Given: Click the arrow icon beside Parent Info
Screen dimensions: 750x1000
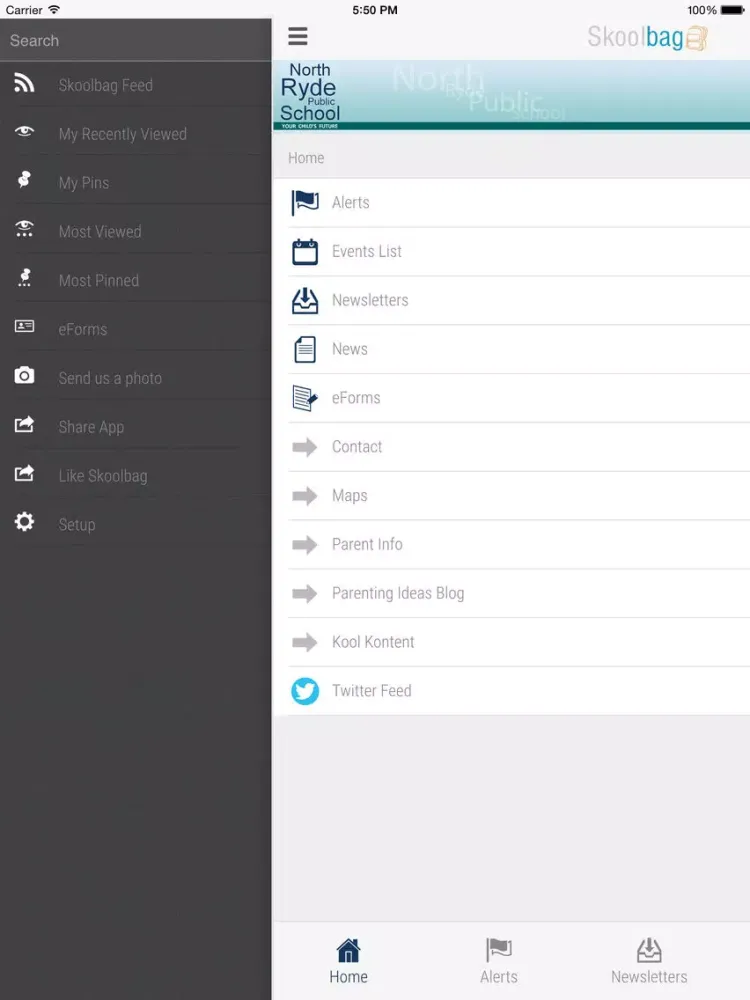Looking at the screenshot, I should point(305,545).
